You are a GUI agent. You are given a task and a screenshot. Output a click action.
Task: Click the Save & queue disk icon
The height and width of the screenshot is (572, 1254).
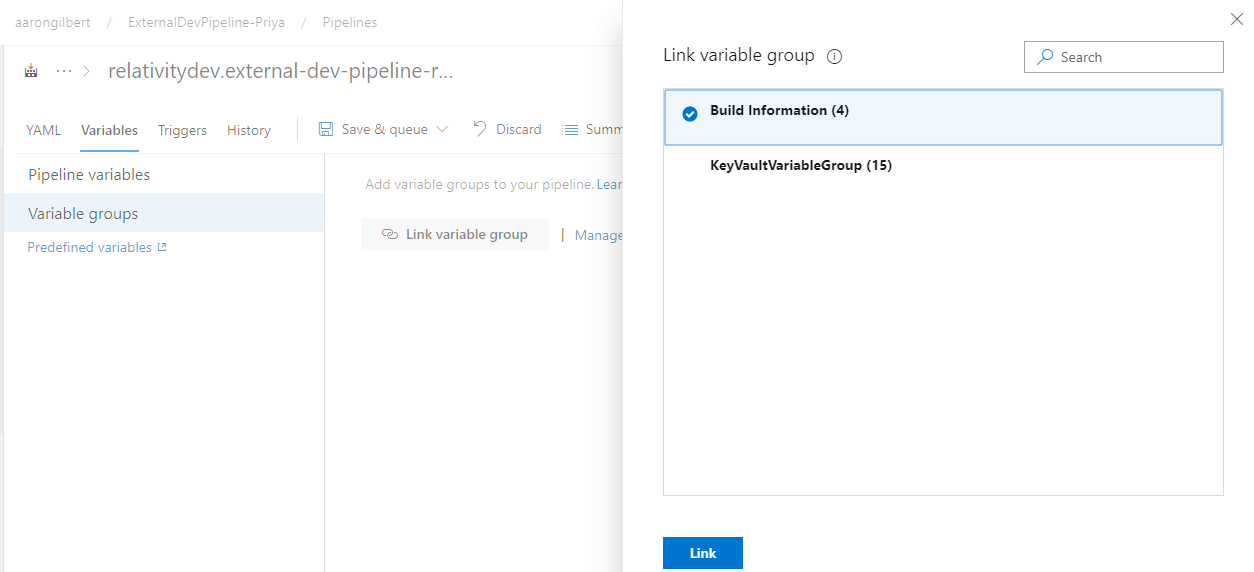[326, 129]
